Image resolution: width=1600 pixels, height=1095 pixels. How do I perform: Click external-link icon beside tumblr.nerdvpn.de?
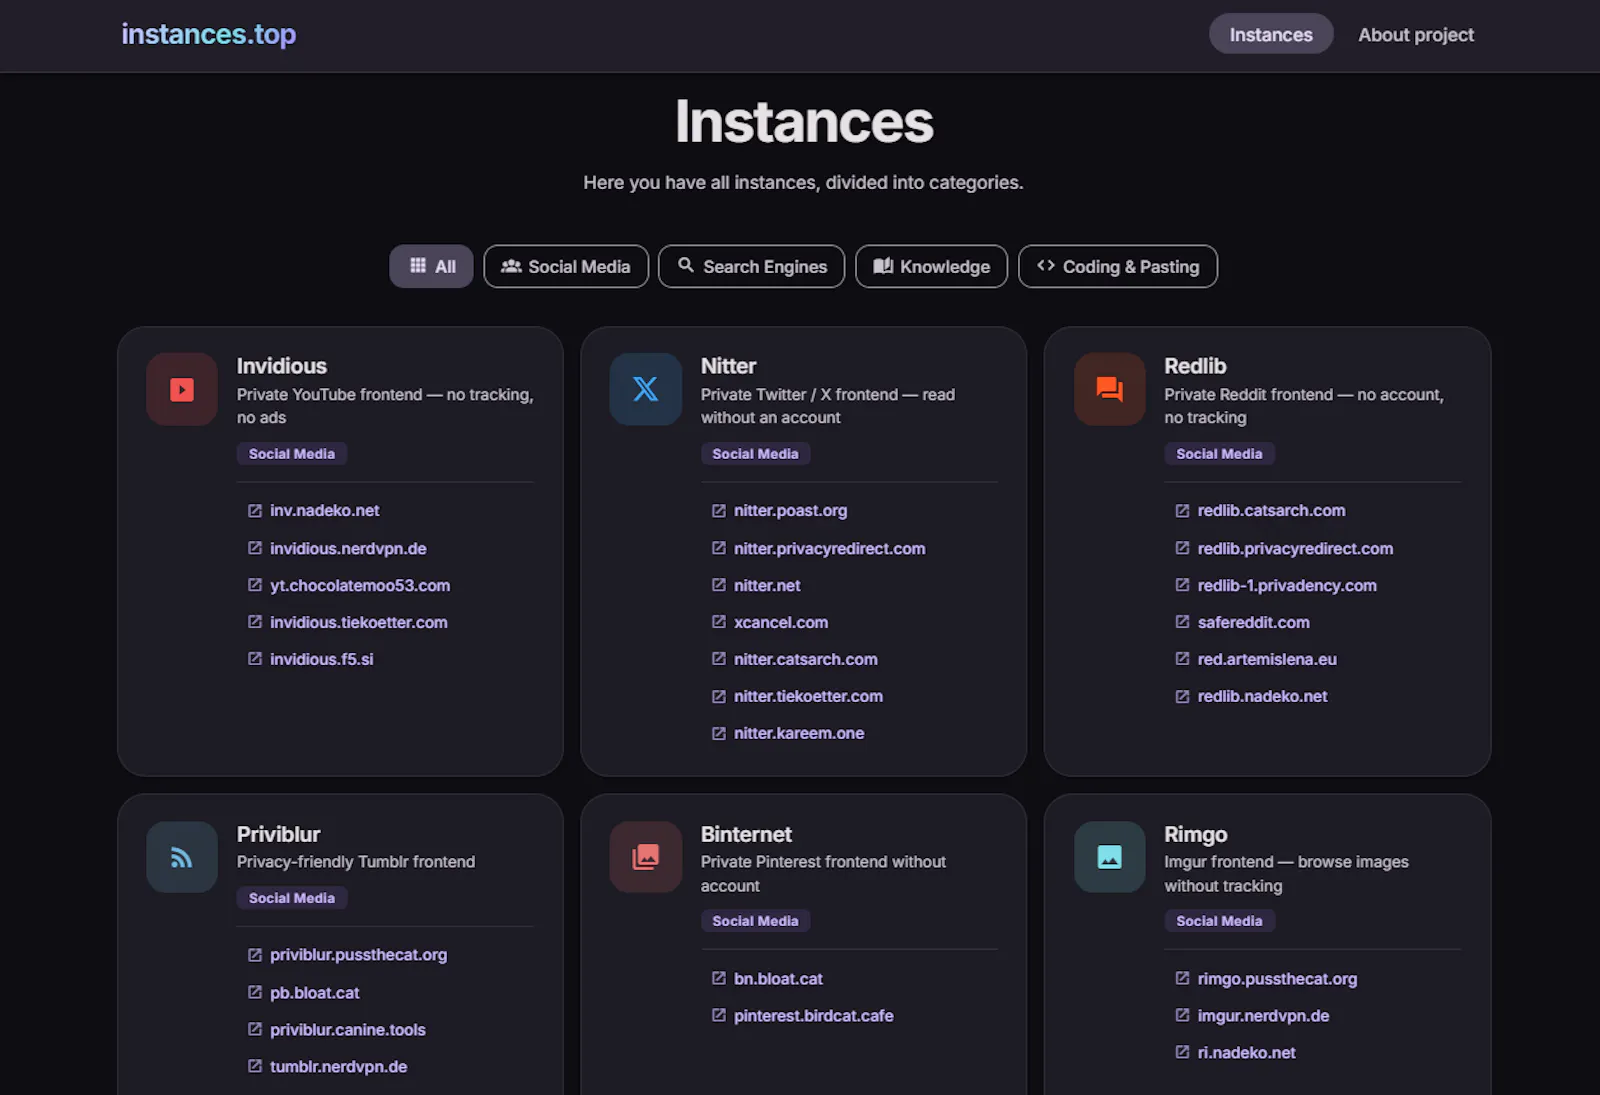[x=255, y=1066]
